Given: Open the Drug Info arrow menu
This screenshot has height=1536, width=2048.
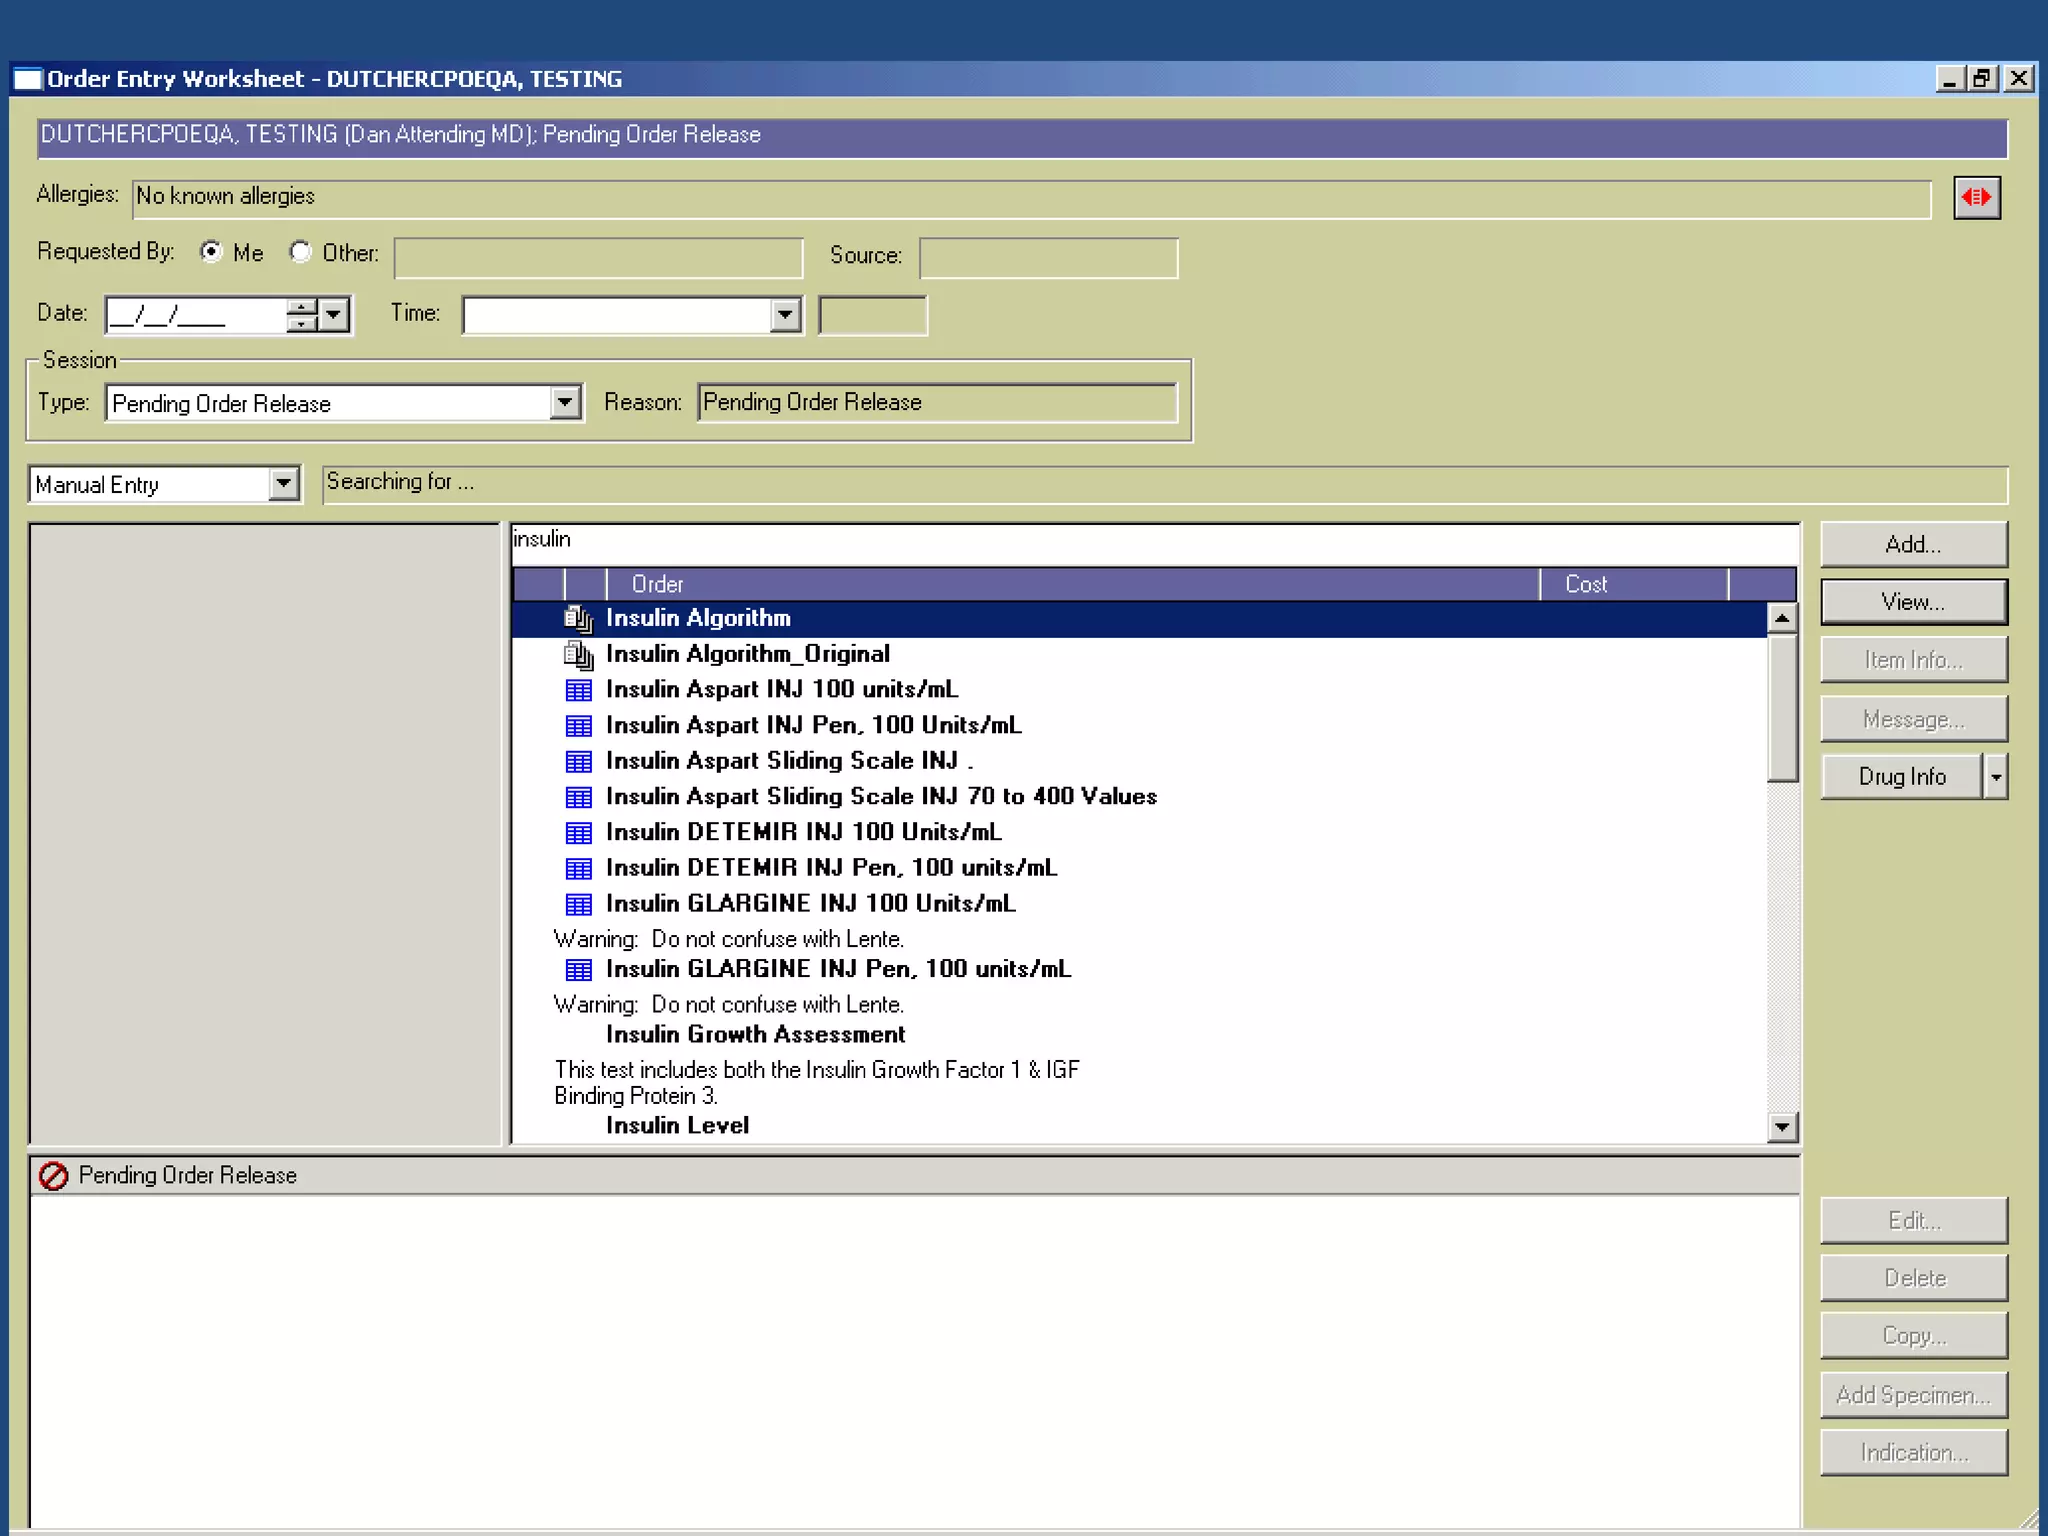Looking at the screenshot, I should pos(1996,777).
